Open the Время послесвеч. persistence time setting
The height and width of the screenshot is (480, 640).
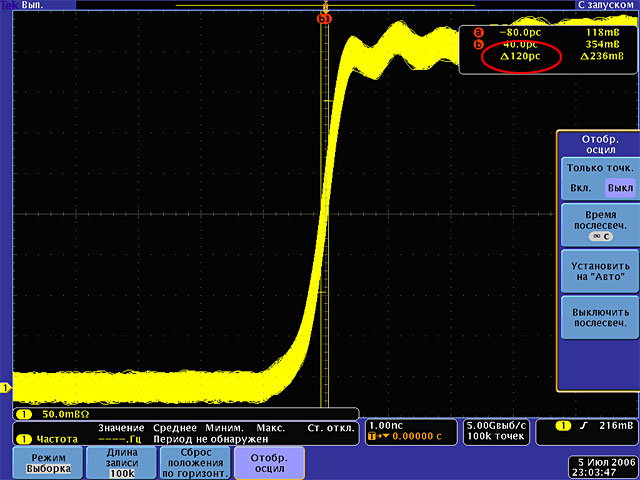[x=600, y=224]
